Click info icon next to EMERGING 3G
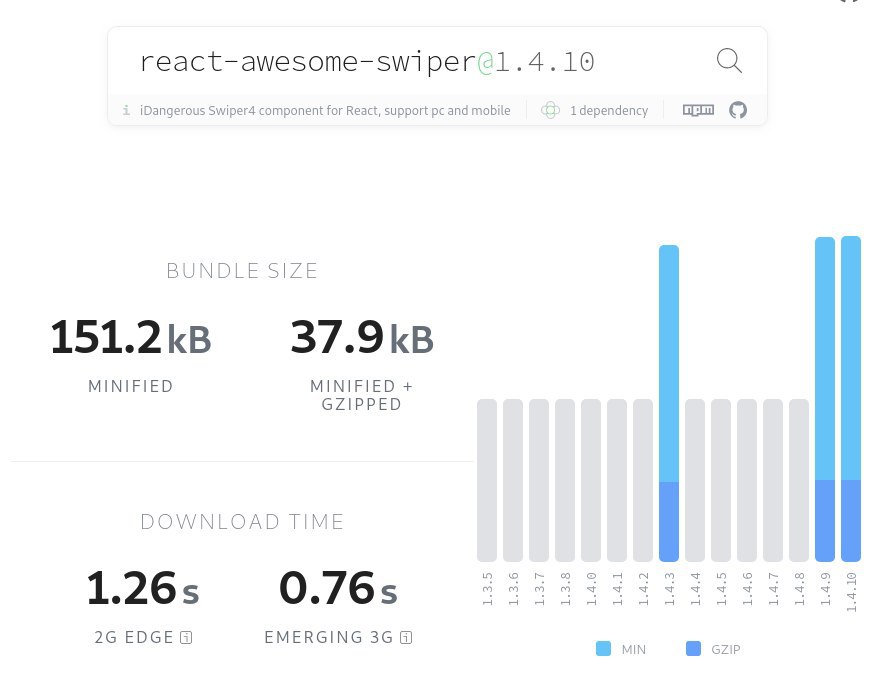Viewport: 891px width, 673px height. (x=406, y=638)
